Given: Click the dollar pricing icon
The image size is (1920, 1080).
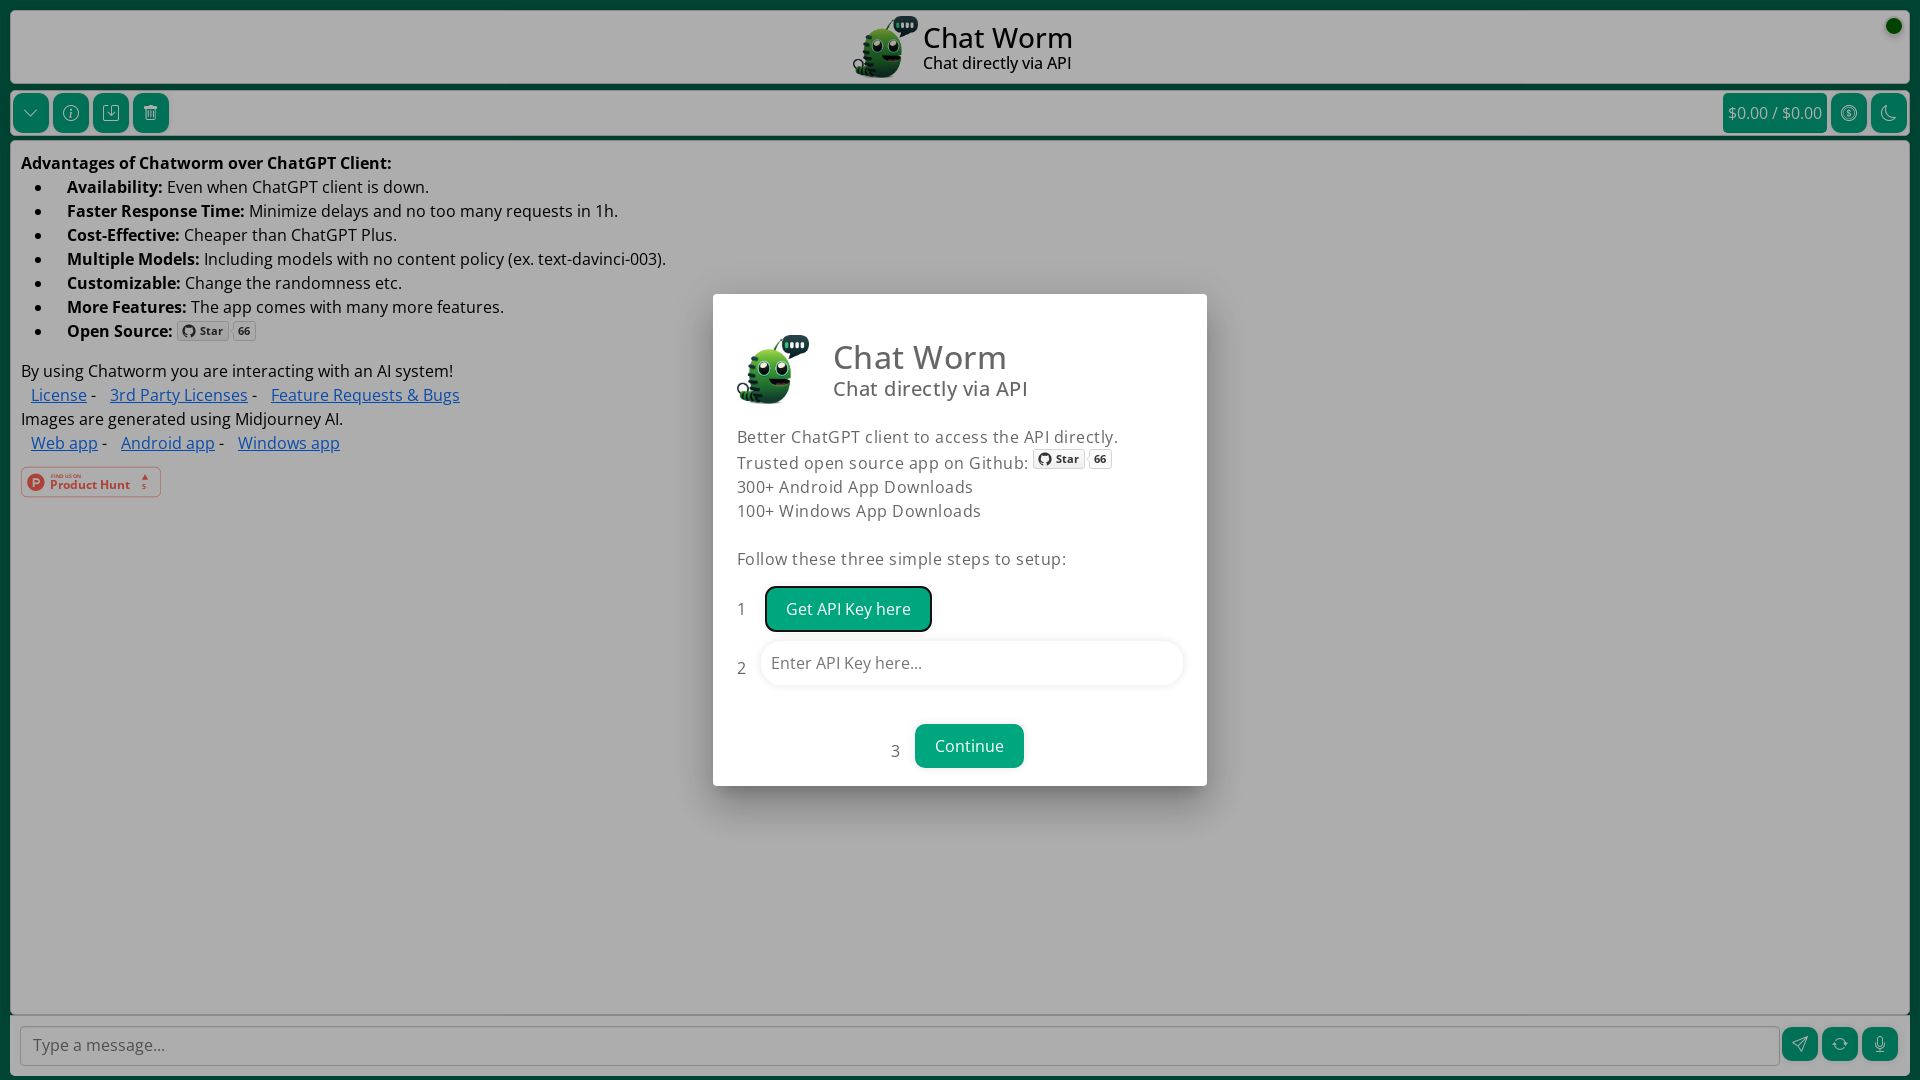Looking at the screenshot, I should click(x=1849, y=113).
